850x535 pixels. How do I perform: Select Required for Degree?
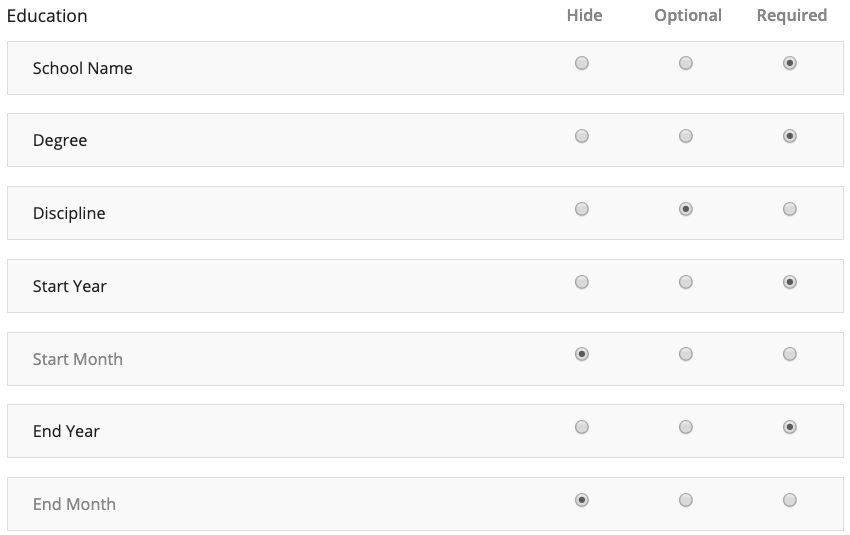790,136
